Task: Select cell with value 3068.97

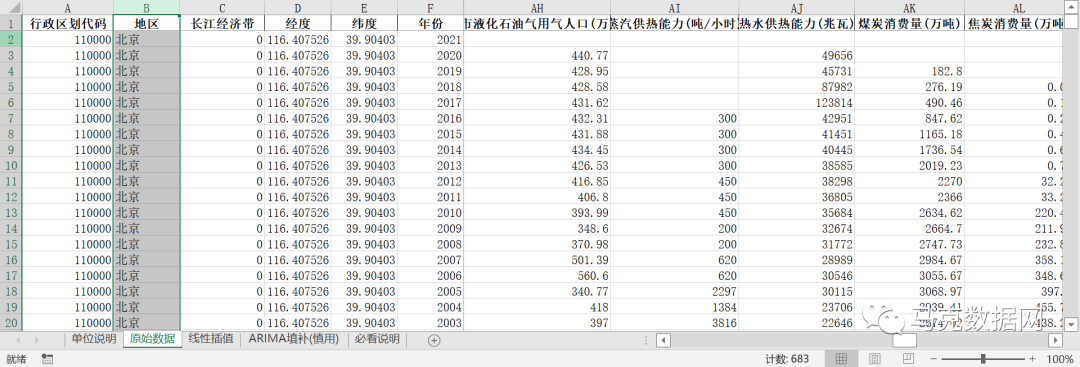Action: [x=910, y=291]
